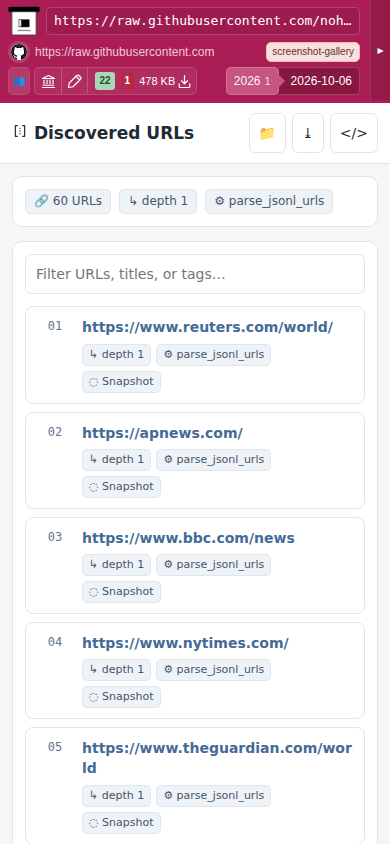Click Snapshot chip under theguardian

click(x=122, y=822)
